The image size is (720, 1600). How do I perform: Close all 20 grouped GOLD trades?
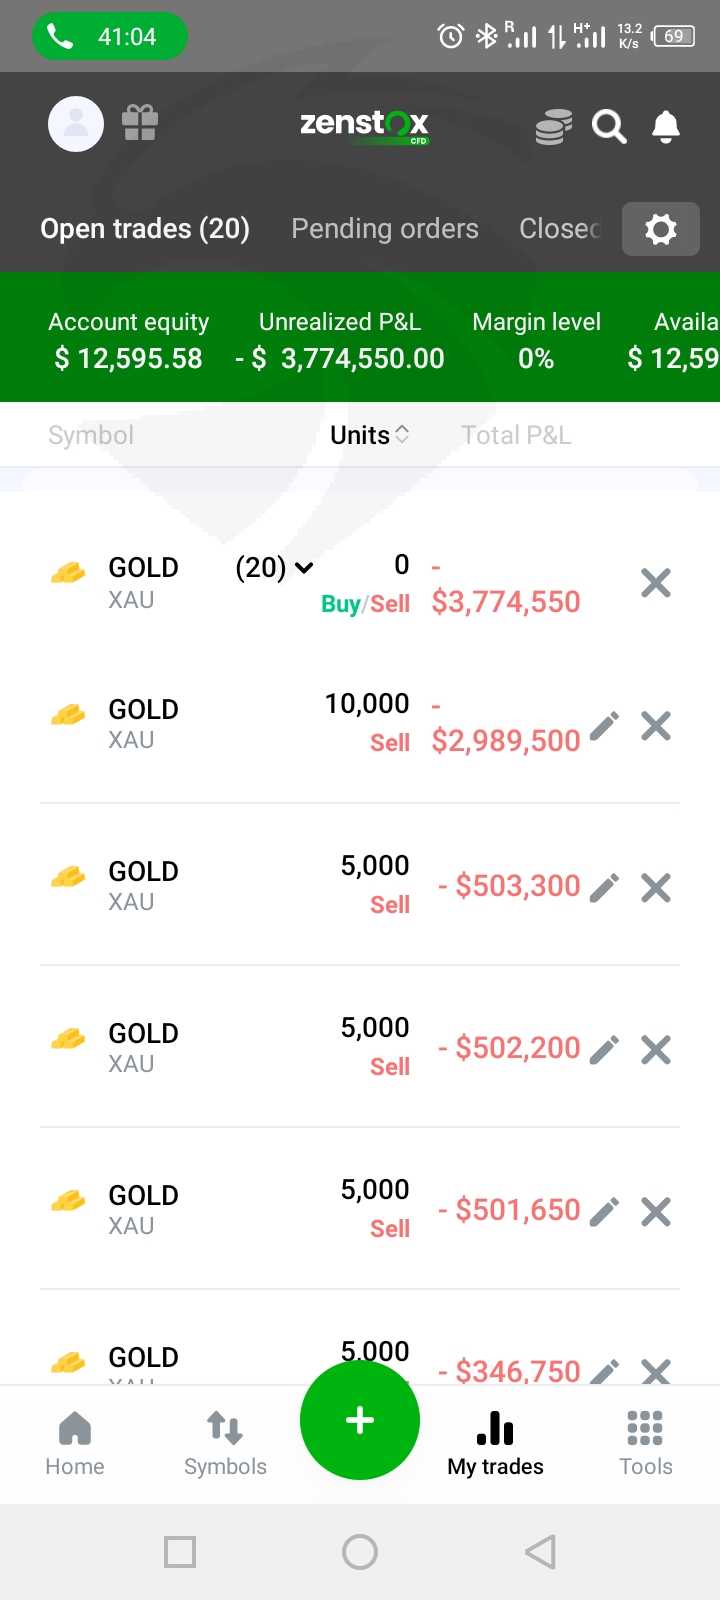coord(656,583)
